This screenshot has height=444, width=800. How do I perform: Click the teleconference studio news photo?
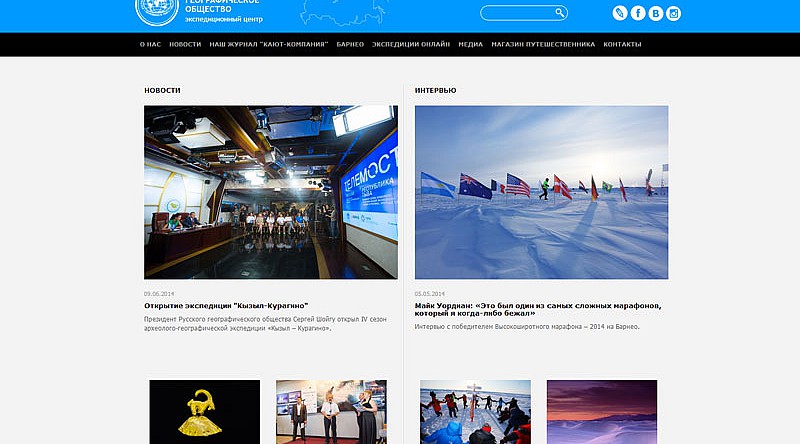(270, 192)
